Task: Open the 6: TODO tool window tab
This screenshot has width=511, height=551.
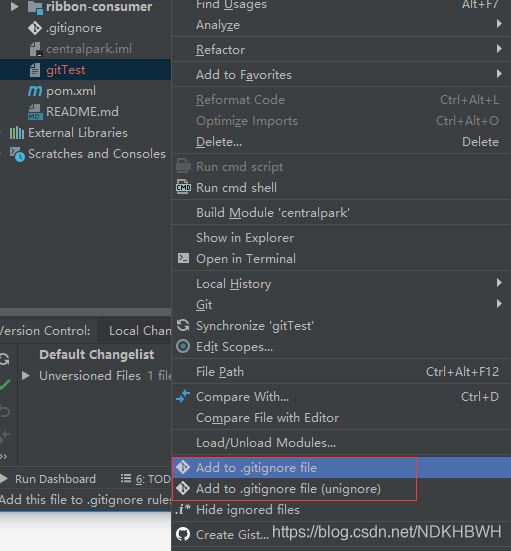Action: pos(145,479)
